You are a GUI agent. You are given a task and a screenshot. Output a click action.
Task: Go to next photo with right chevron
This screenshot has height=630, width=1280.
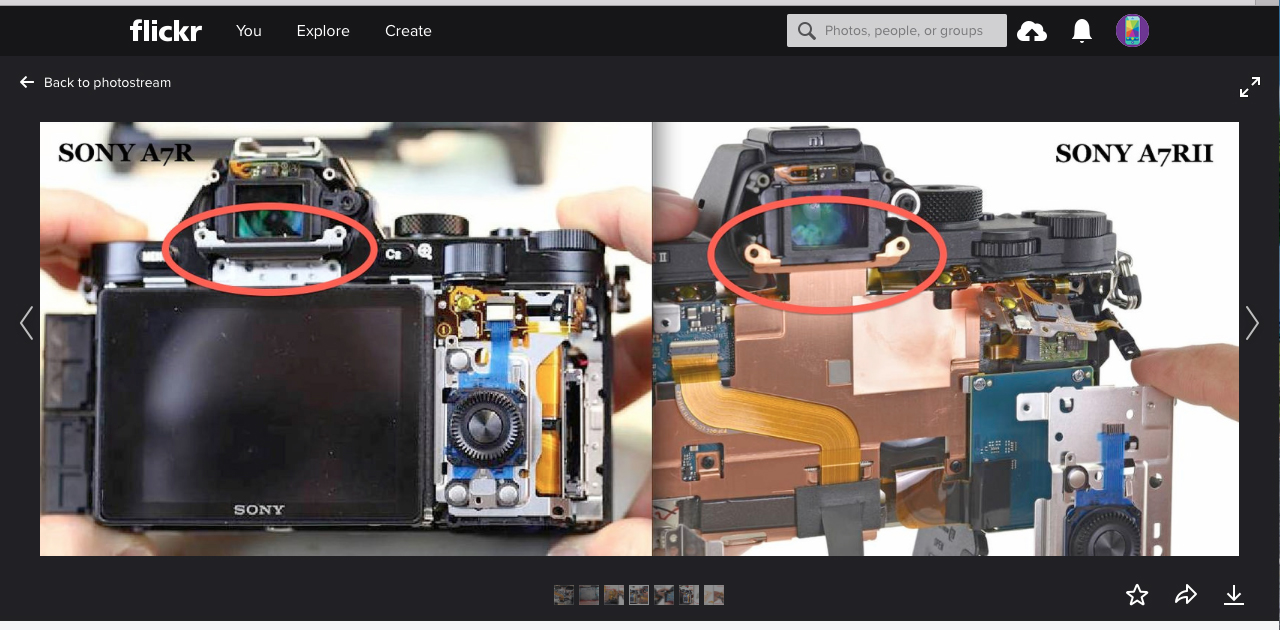pyautogui.click(x=1252, y=323)
